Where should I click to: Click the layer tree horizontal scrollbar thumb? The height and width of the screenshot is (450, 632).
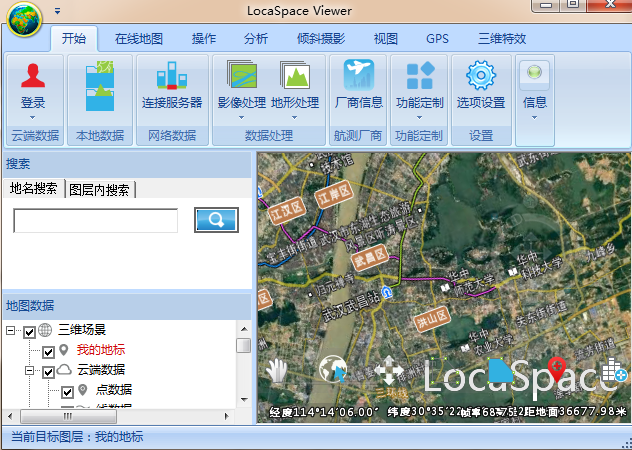pos(68,416)
